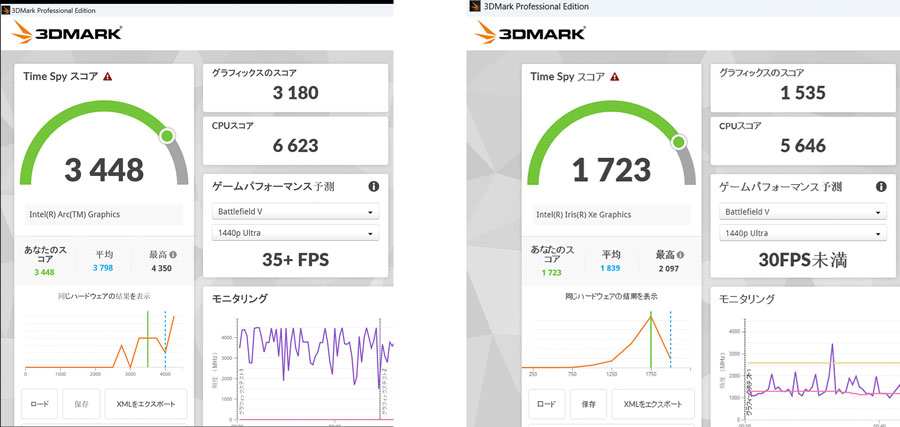Click 保存 button in the right window

coord(589,404)
